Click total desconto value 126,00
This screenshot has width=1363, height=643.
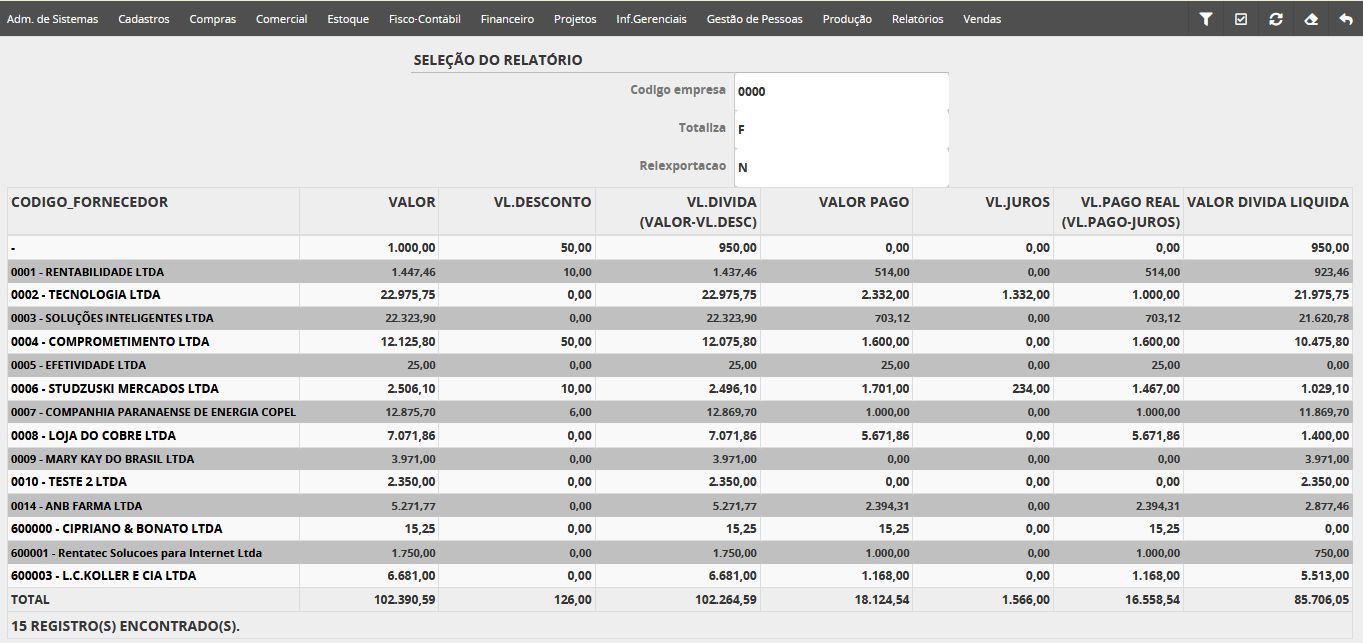(573, 600)
